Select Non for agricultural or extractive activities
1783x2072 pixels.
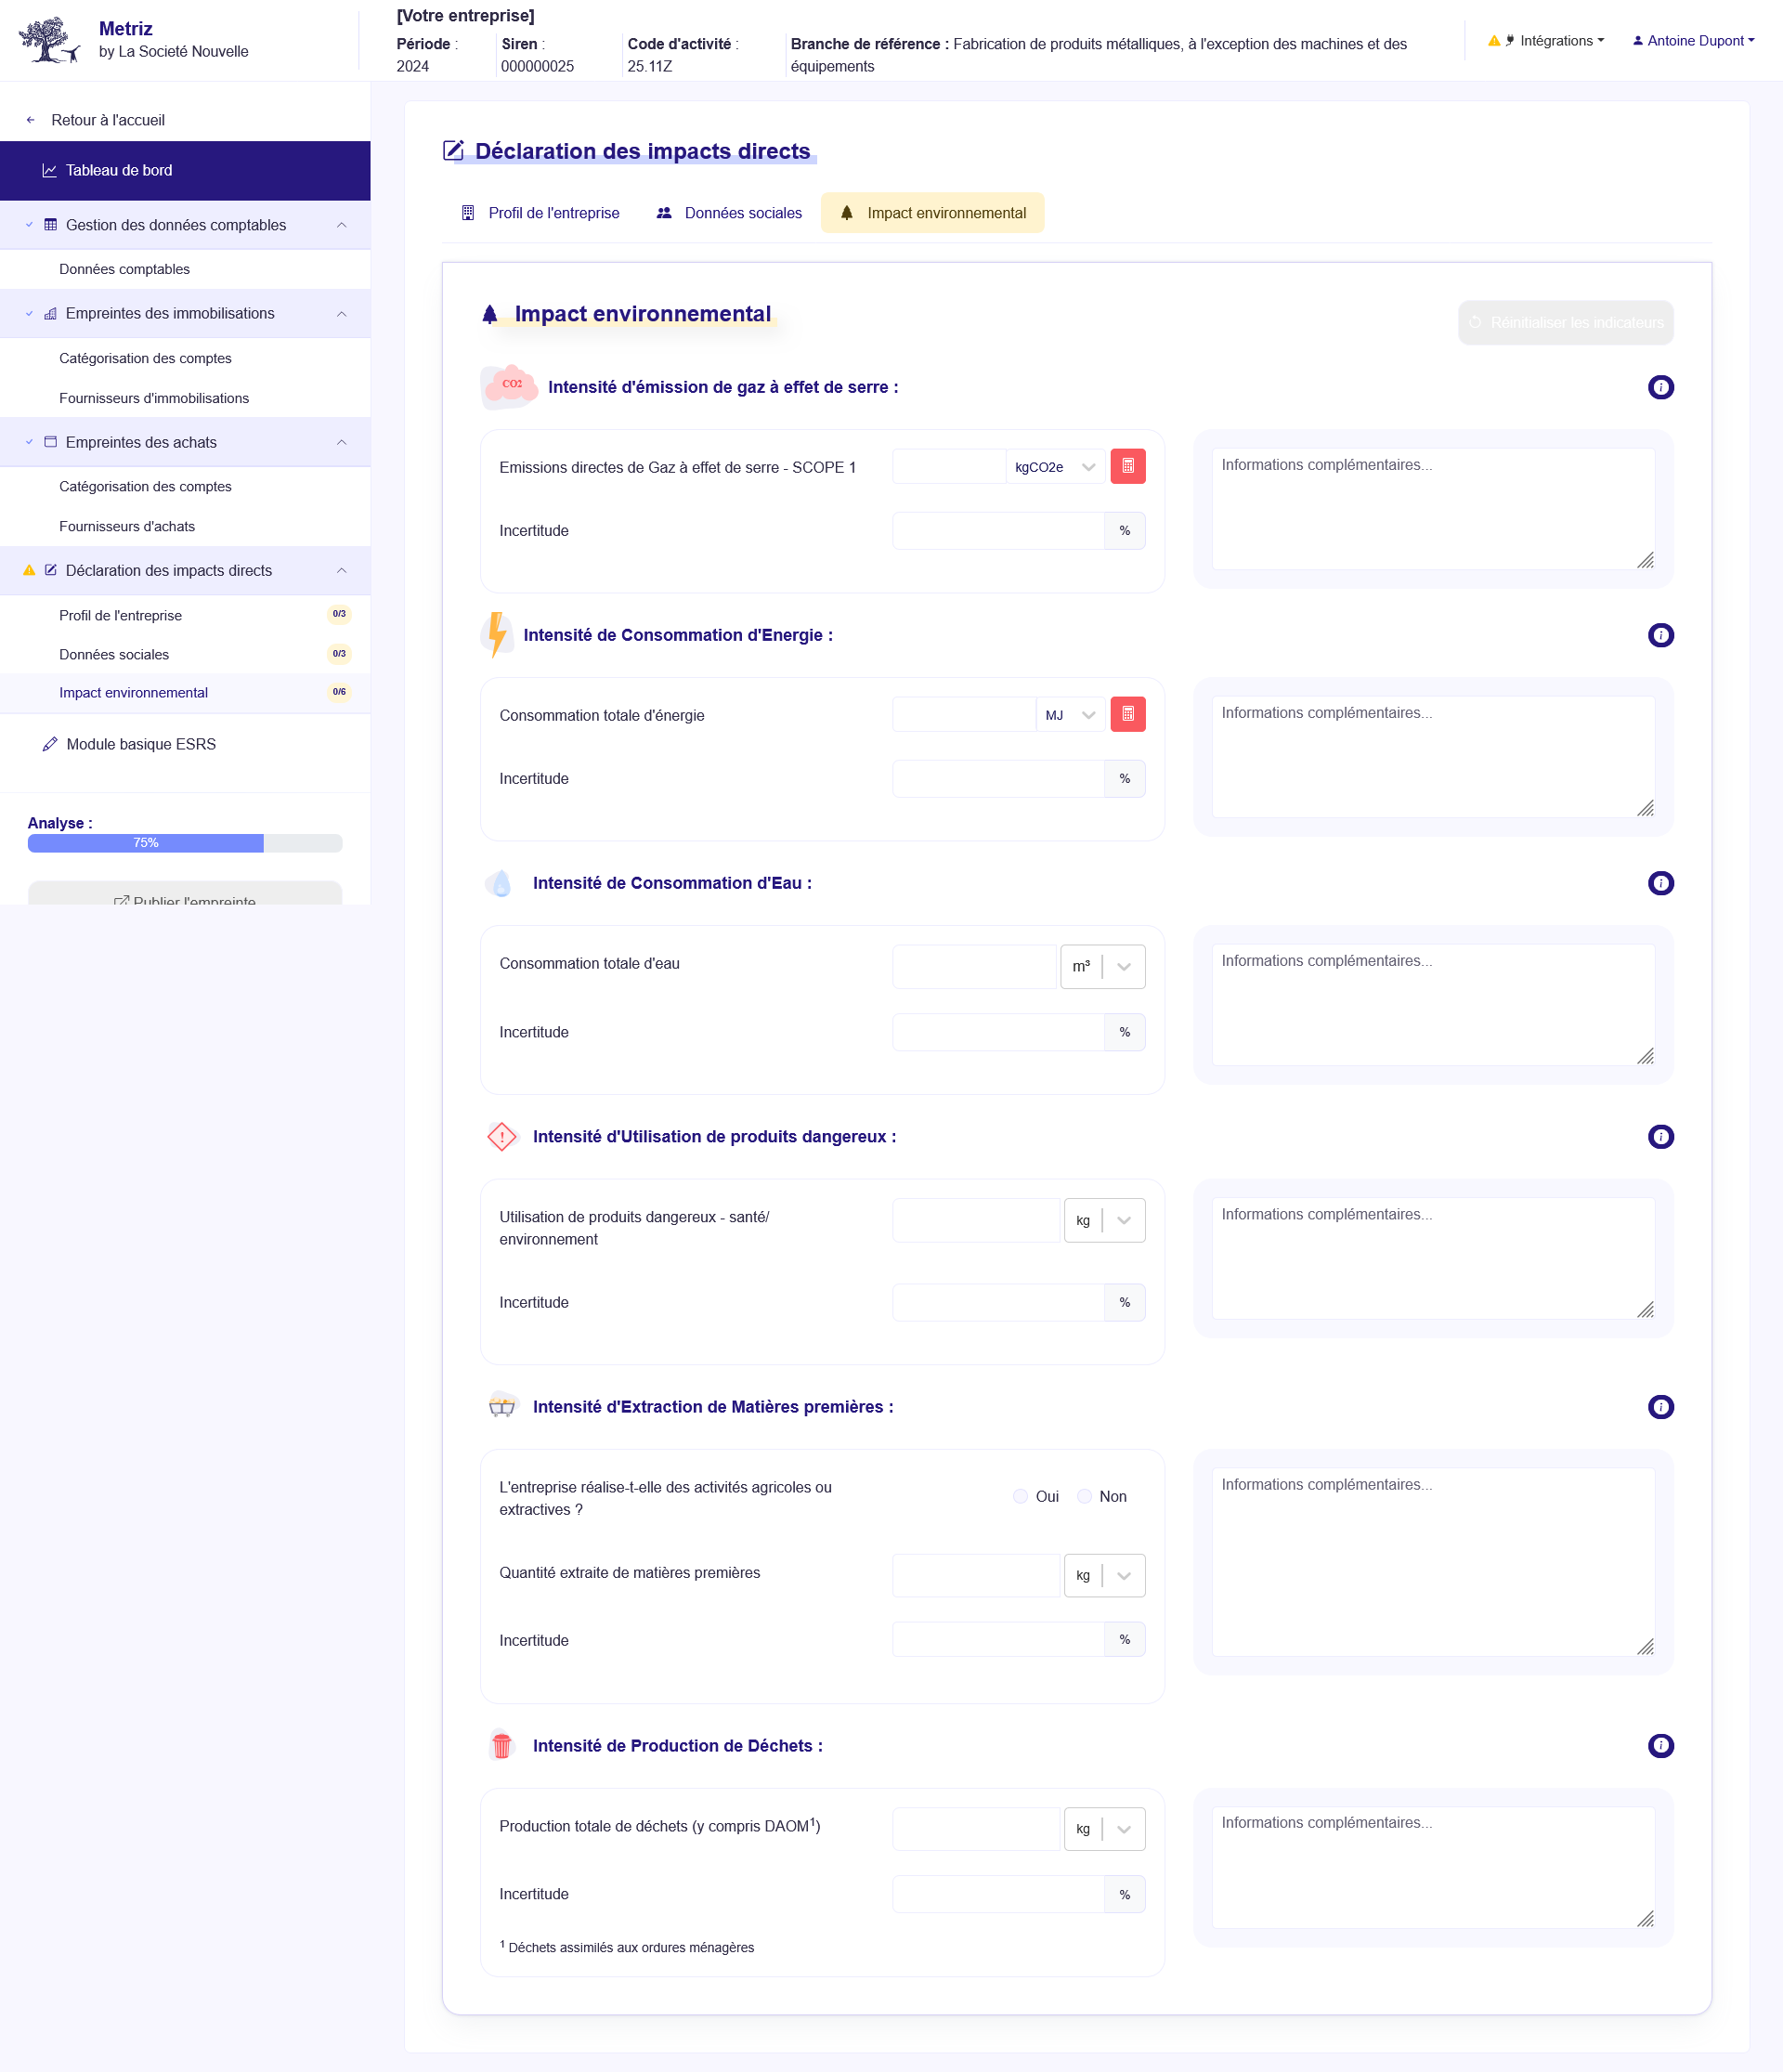point(1084,1496)
